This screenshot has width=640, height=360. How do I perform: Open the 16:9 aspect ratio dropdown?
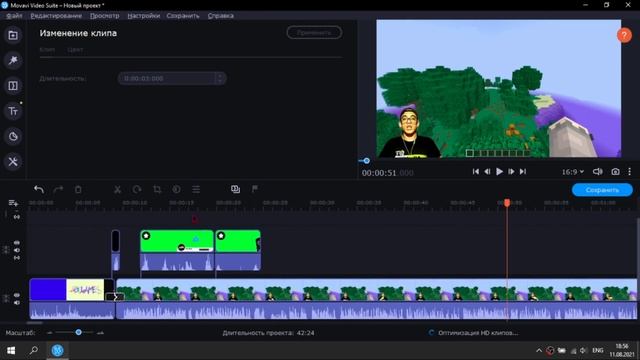click(573, 172)
